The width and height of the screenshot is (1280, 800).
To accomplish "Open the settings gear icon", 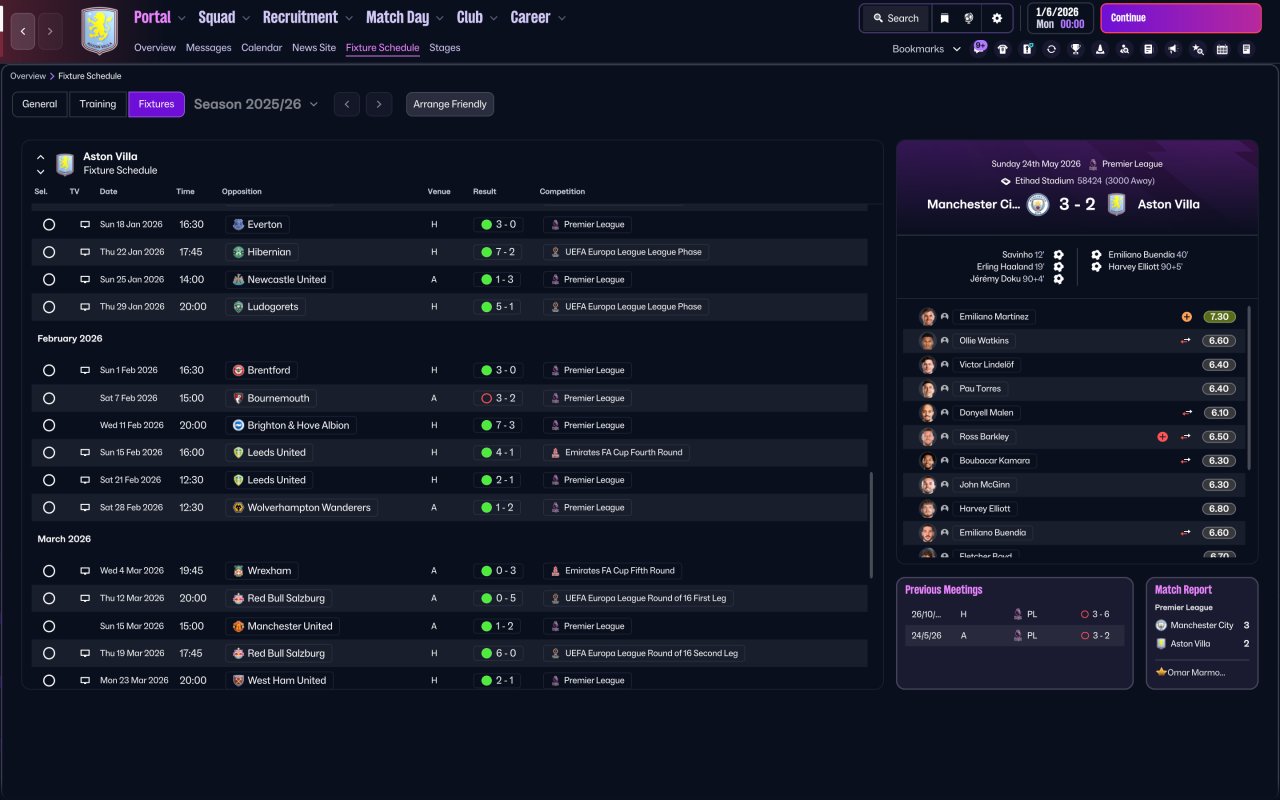I will pyautogui.click(x=997, y=18).
